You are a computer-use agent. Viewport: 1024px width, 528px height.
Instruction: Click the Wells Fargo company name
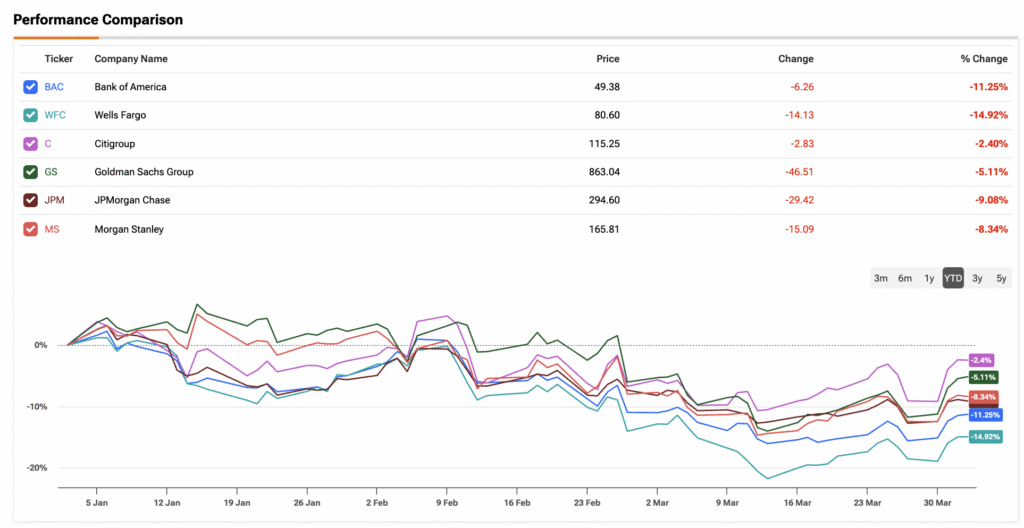tap(120, 115)
